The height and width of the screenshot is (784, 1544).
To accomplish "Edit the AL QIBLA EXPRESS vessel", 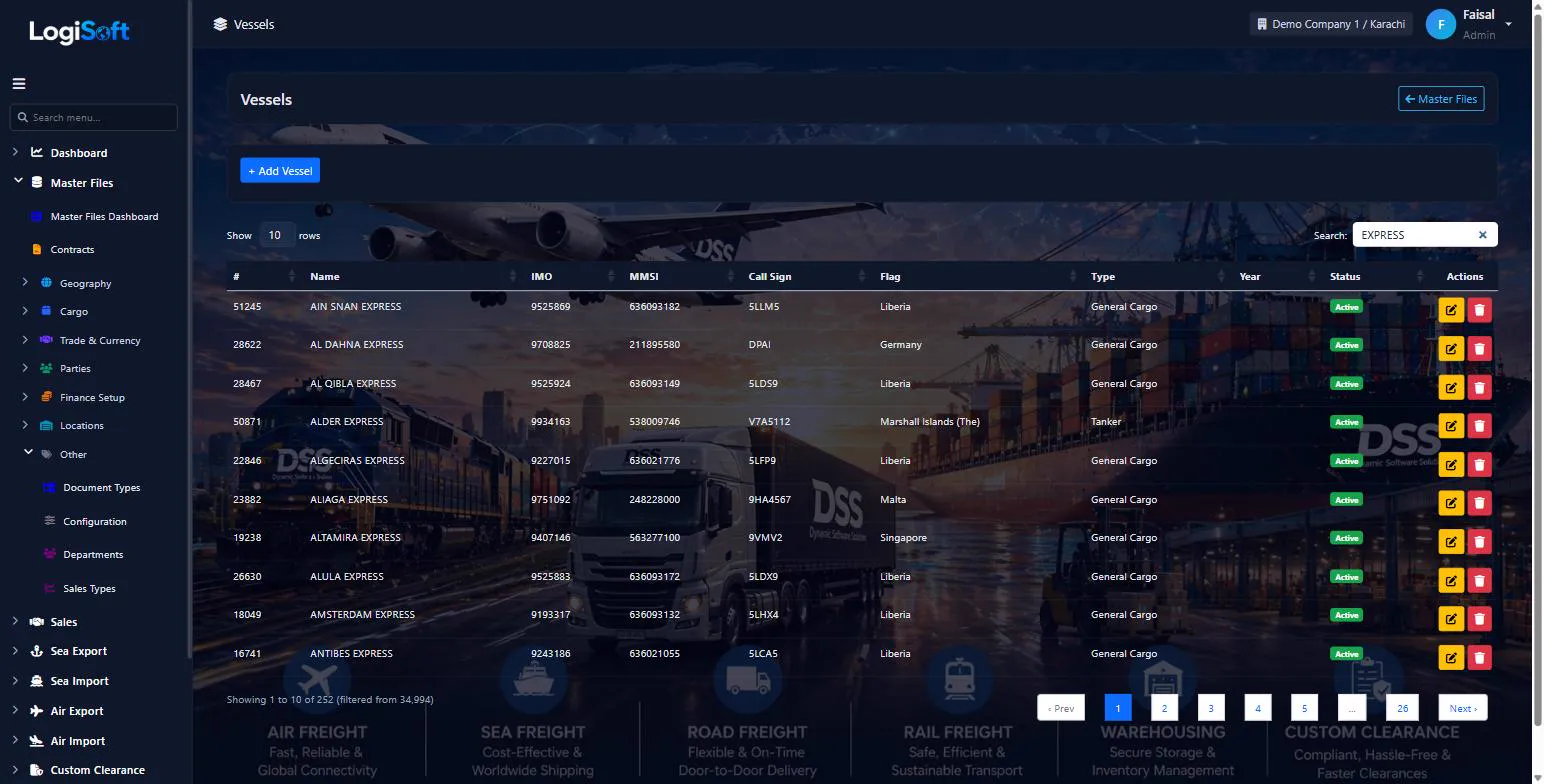I will coord(1450,387).
